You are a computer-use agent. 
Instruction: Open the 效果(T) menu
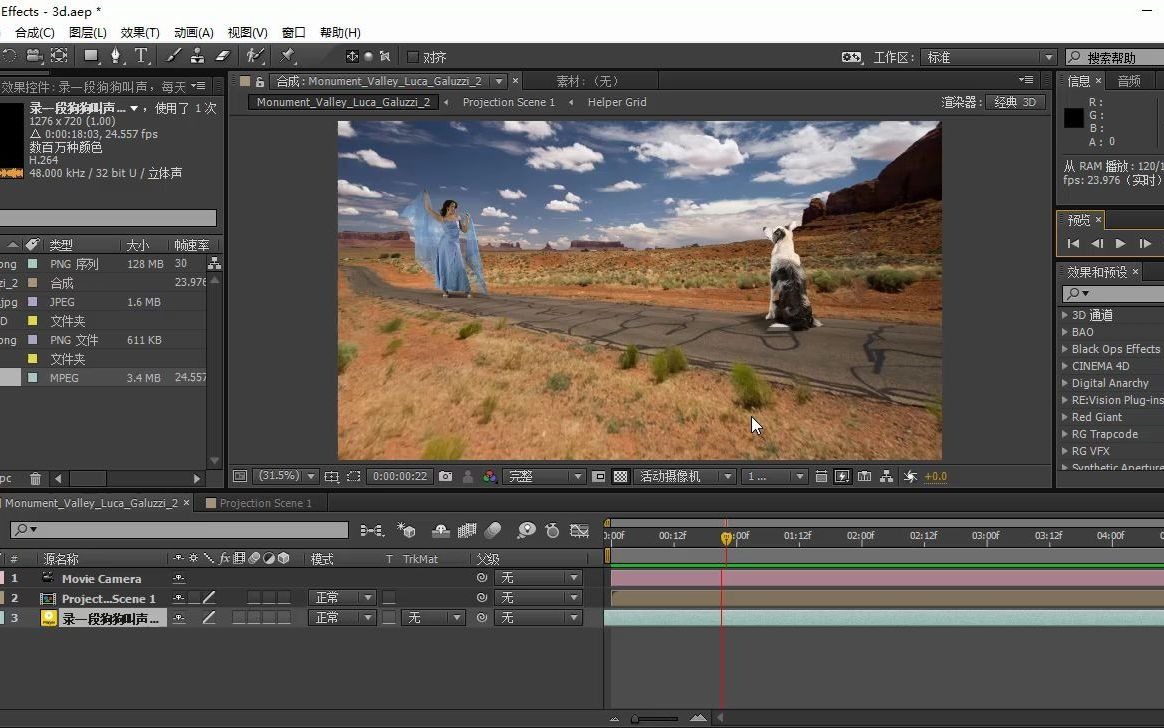click(x=140, y=32)
